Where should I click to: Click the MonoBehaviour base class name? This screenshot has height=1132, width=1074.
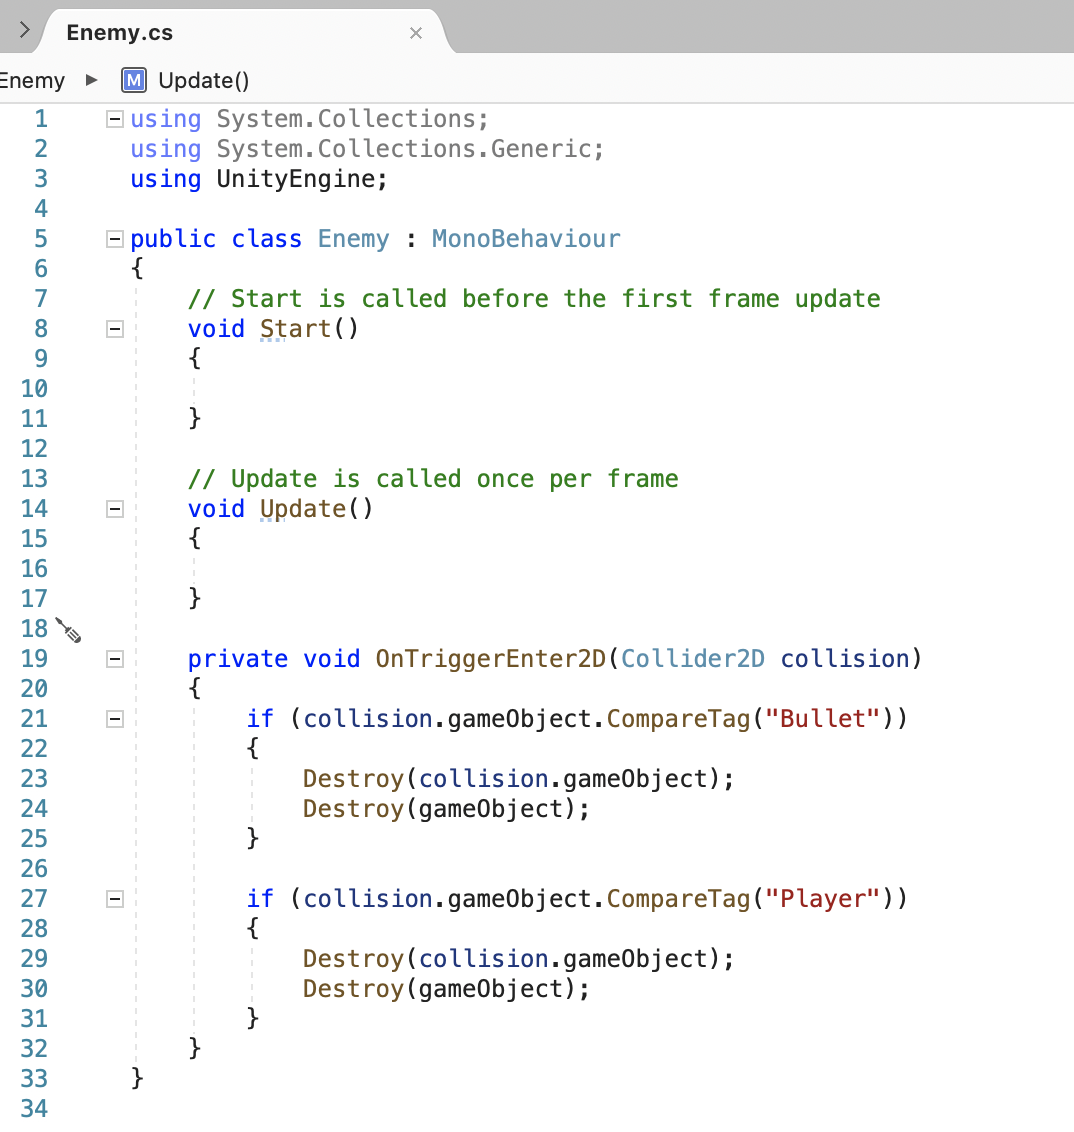(526, 239)
